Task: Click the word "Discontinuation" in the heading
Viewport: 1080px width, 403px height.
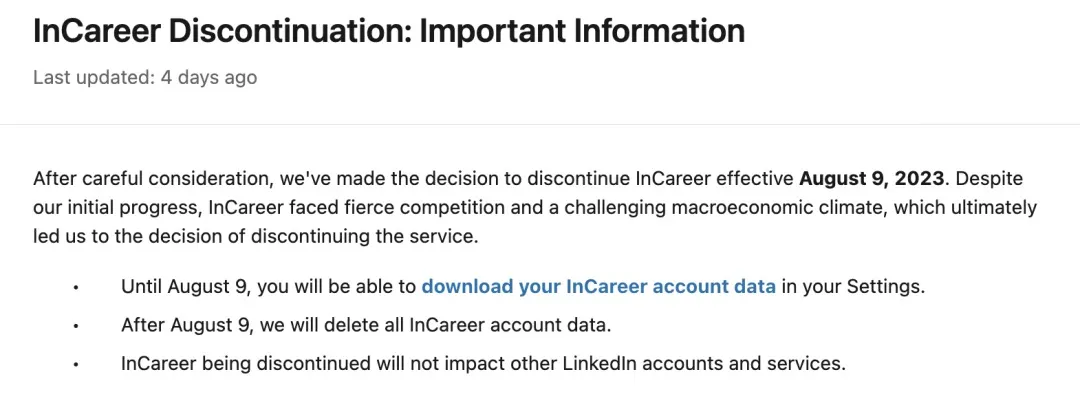Action: click(x=288, y=31)
